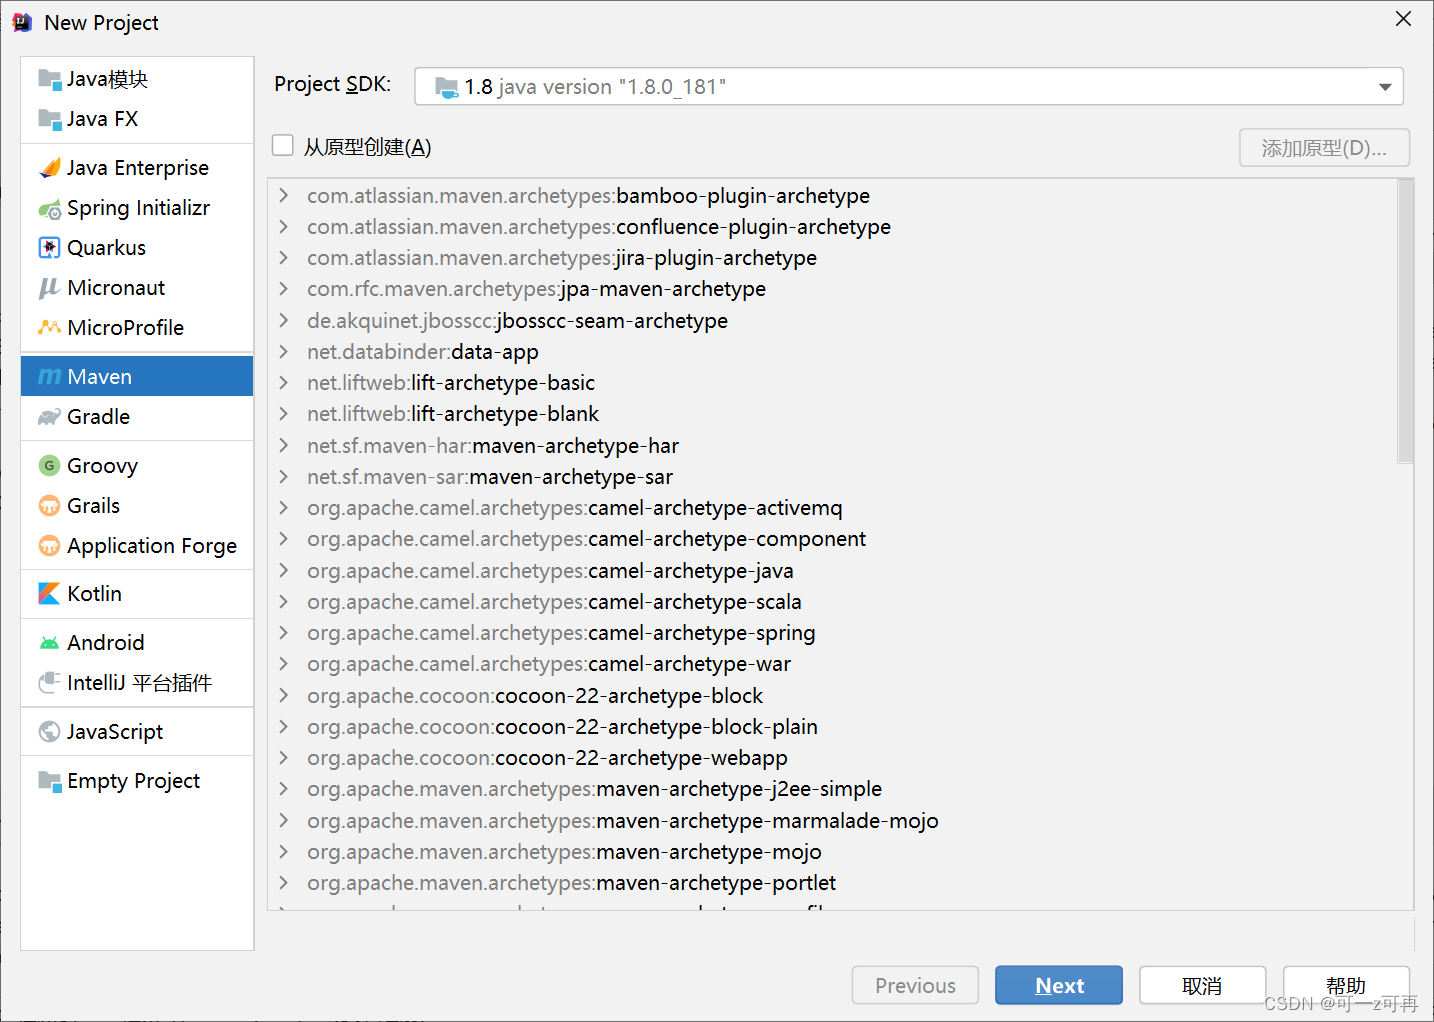1434x1022 pixels.
Task: Pick Empty Project from the list
Action: [137, 781]
